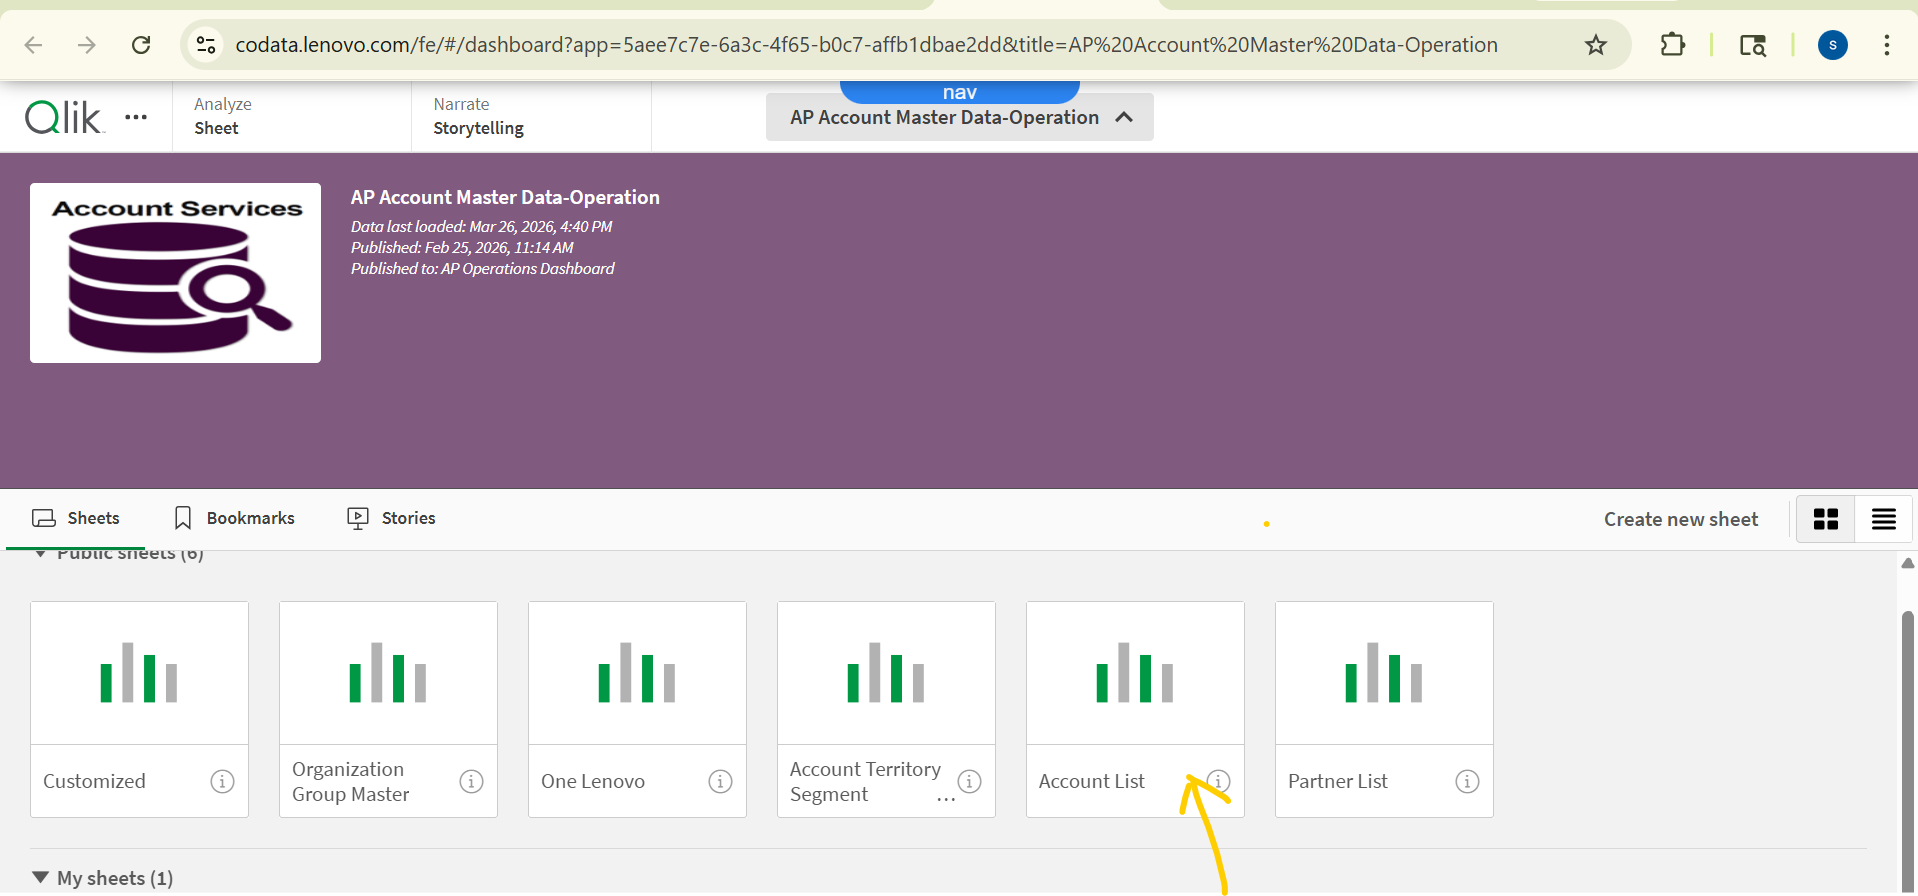The image size is (1918, 896).
Task: Click Create new sheet
Action: click(1680, 519)
